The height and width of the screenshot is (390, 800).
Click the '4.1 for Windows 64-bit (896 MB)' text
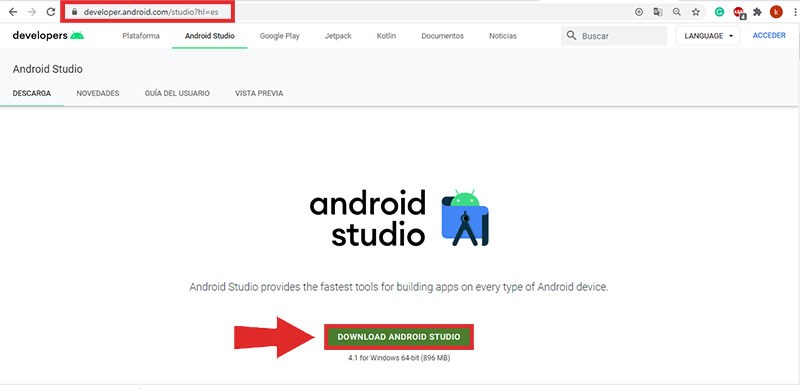399,358
